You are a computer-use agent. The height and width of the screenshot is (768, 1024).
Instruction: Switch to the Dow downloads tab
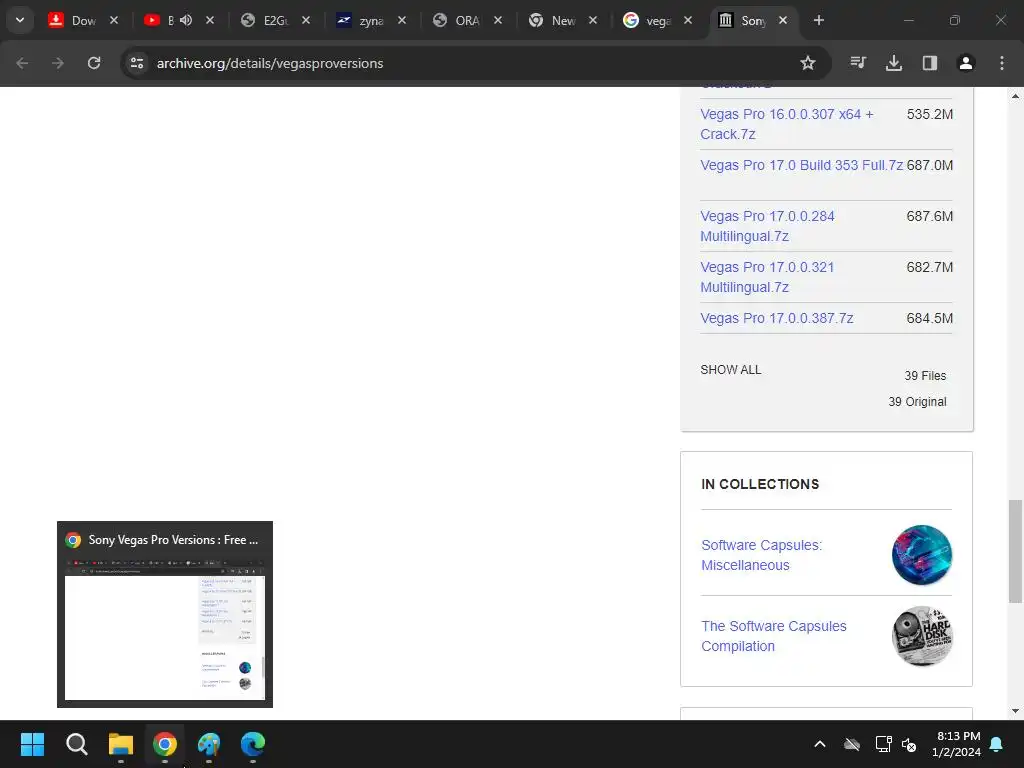(x=83, y=20)
